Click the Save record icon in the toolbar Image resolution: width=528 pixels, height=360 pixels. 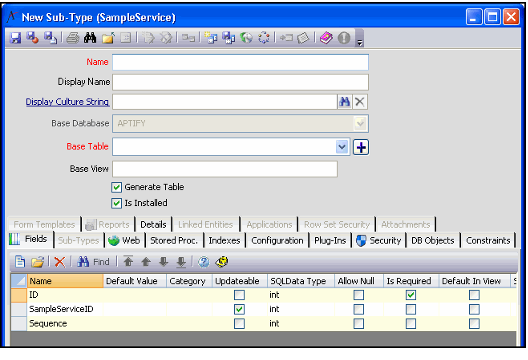[15, 38]
